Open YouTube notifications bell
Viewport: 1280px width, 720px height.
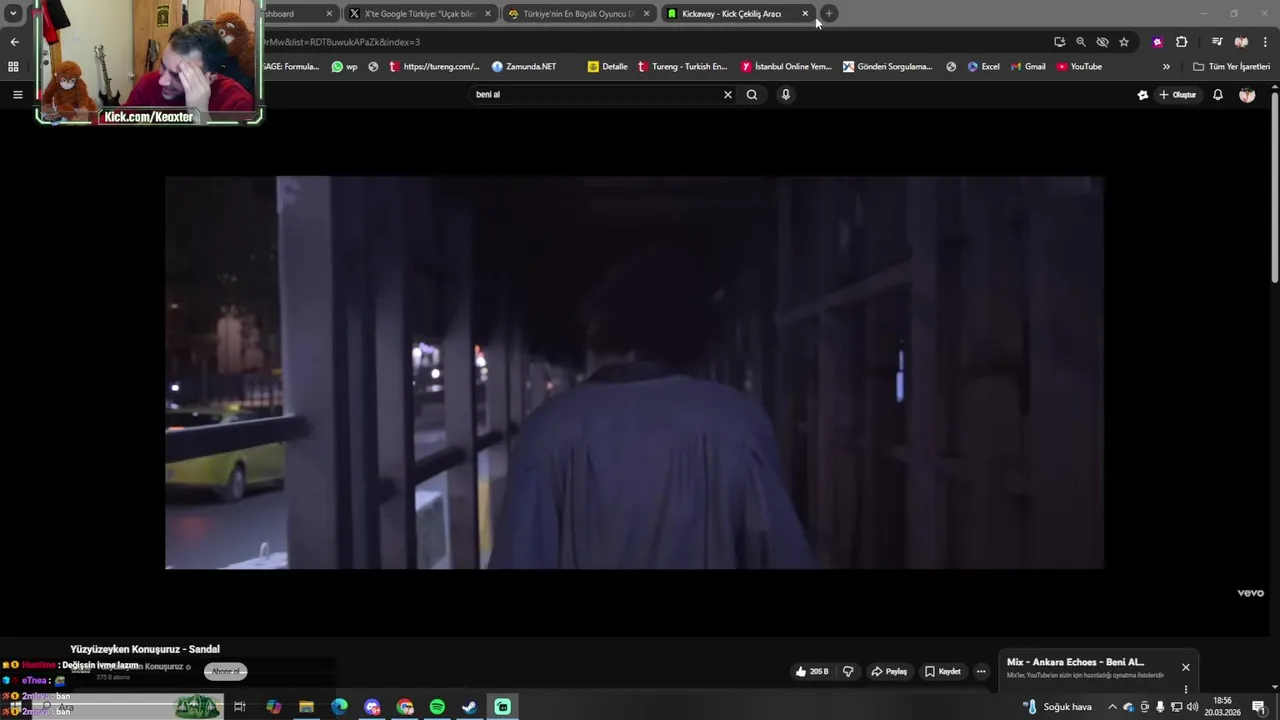[1218, 94]
